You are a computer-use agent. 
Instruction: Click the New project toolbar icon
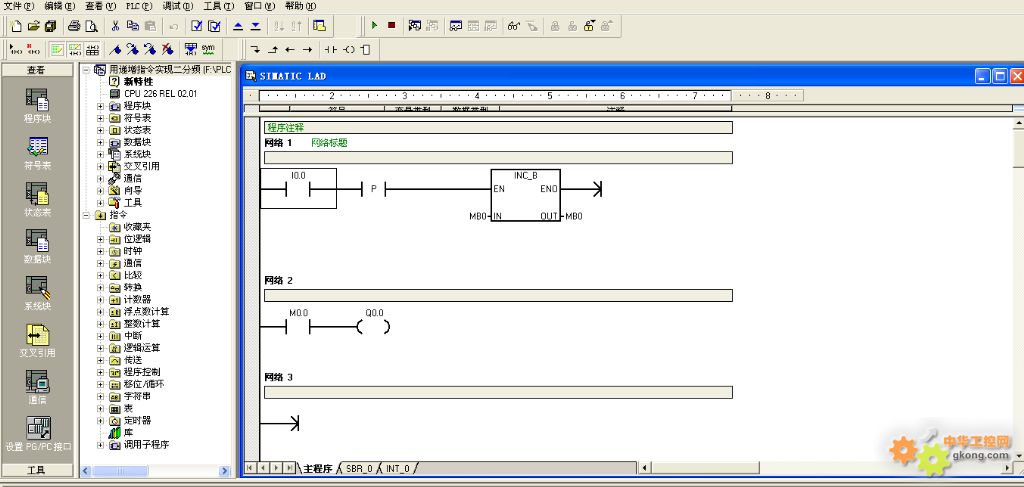16,26
